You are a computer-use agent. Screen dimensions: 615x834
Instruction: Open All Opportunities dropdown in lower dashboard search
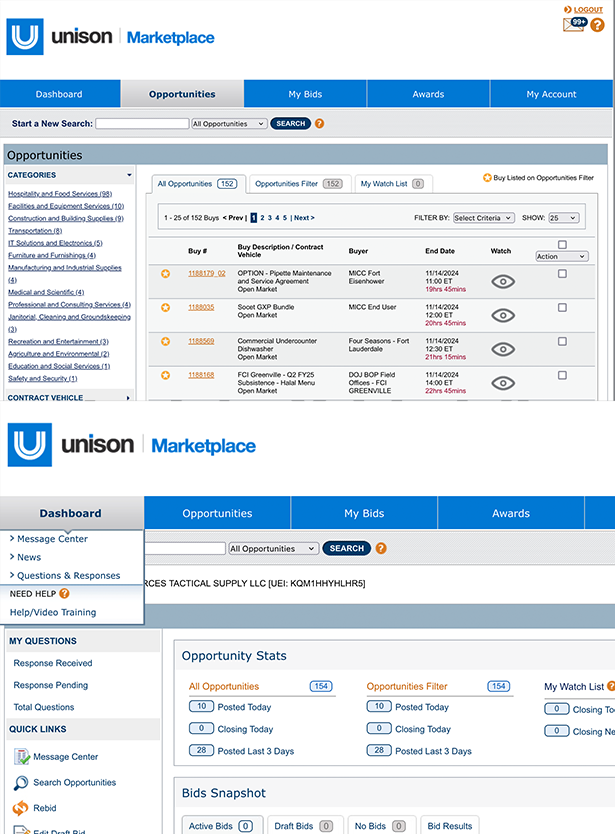point(273,548)
